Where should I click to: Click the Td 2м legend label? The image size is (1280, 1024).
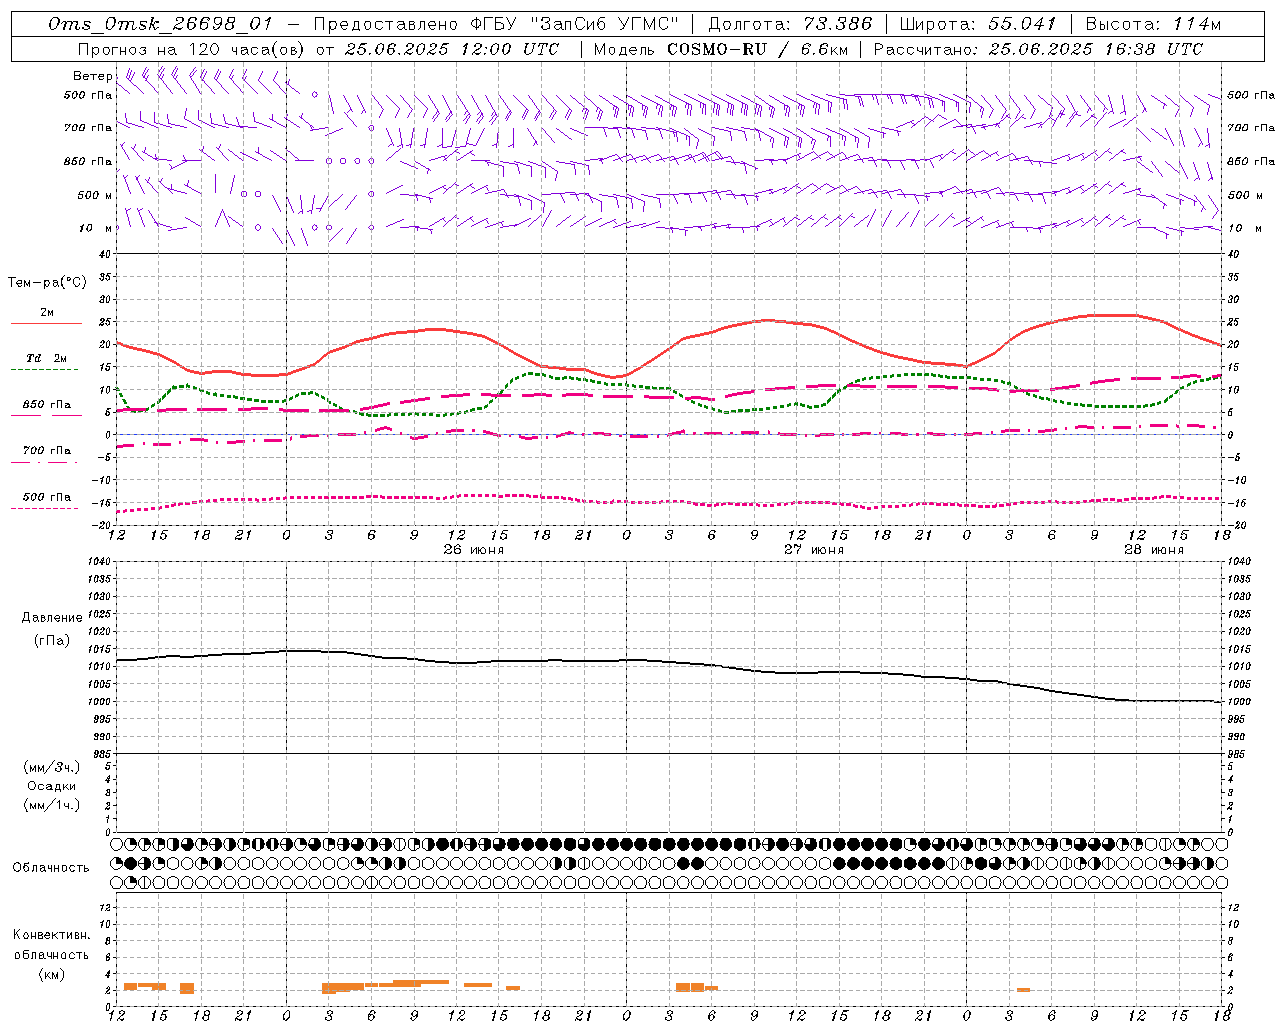46,358
